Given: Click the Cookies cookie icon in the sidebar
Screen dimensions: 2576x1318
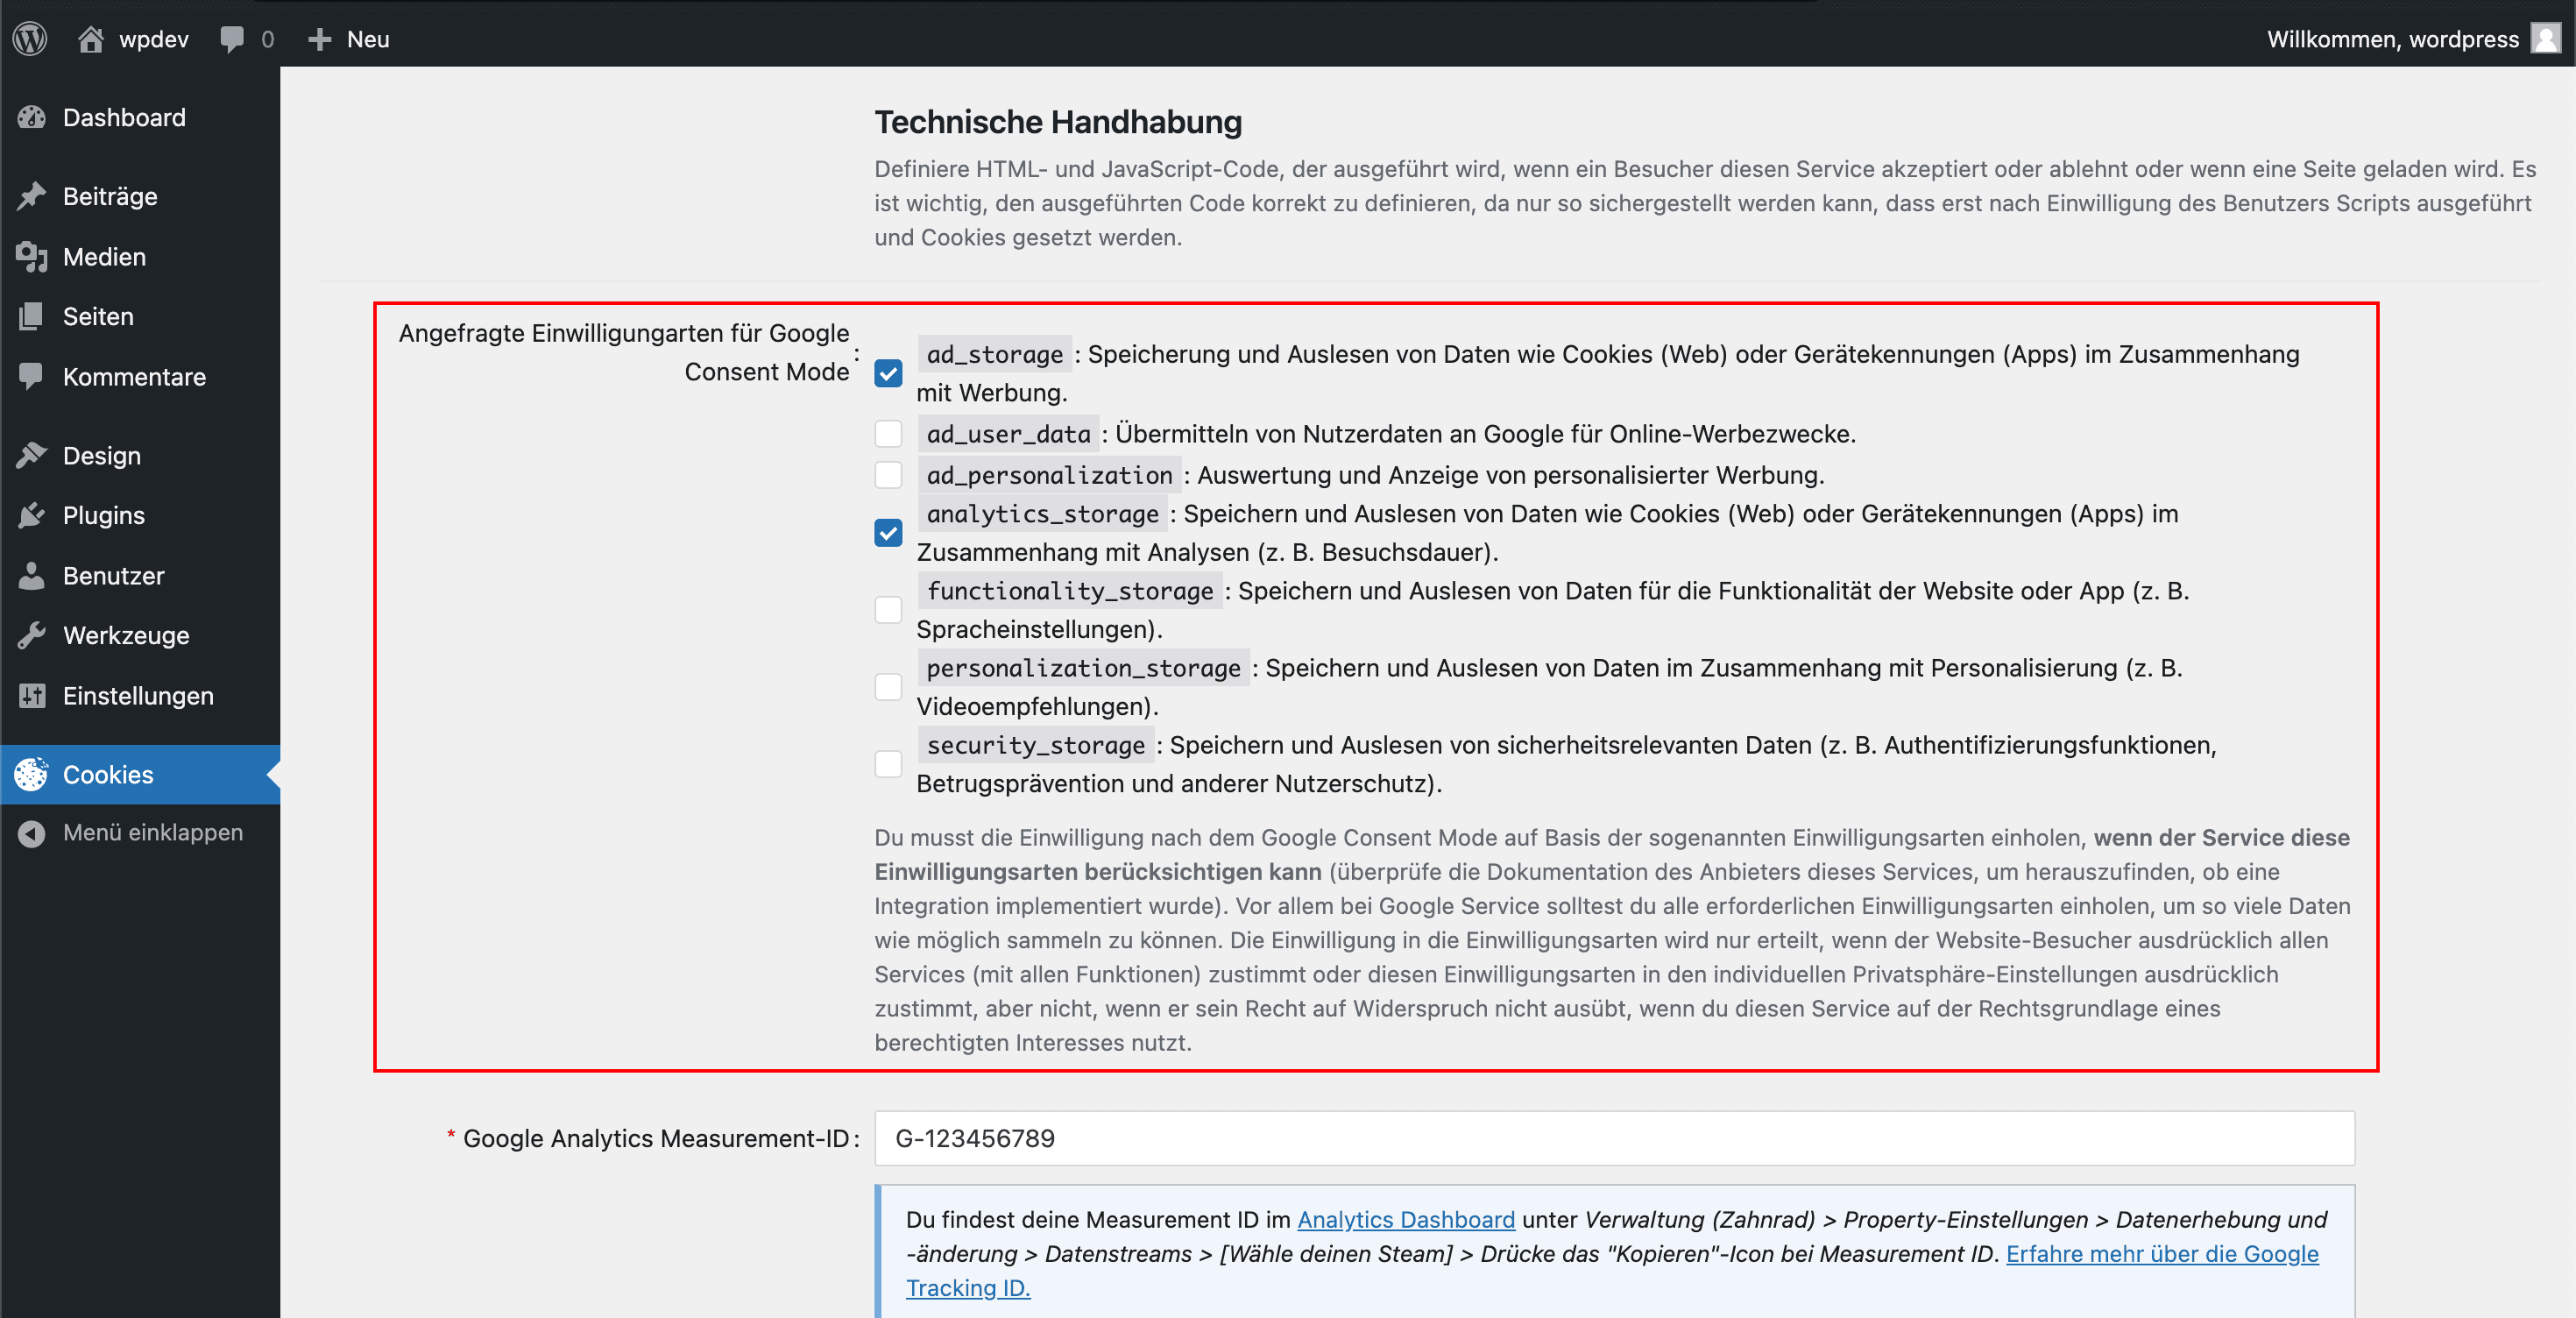Looking at the screenshot, I should (32, 774).
